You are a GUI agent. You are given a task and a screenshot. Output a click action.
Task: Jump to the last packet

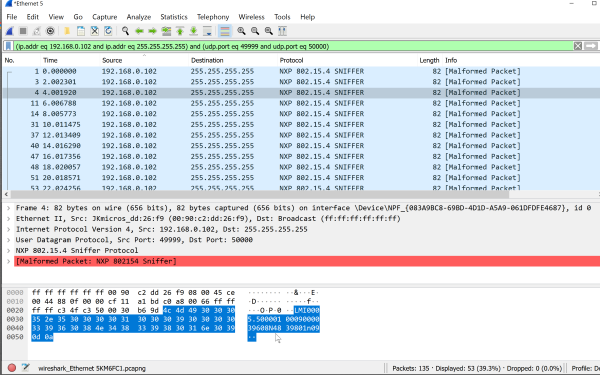194,31
